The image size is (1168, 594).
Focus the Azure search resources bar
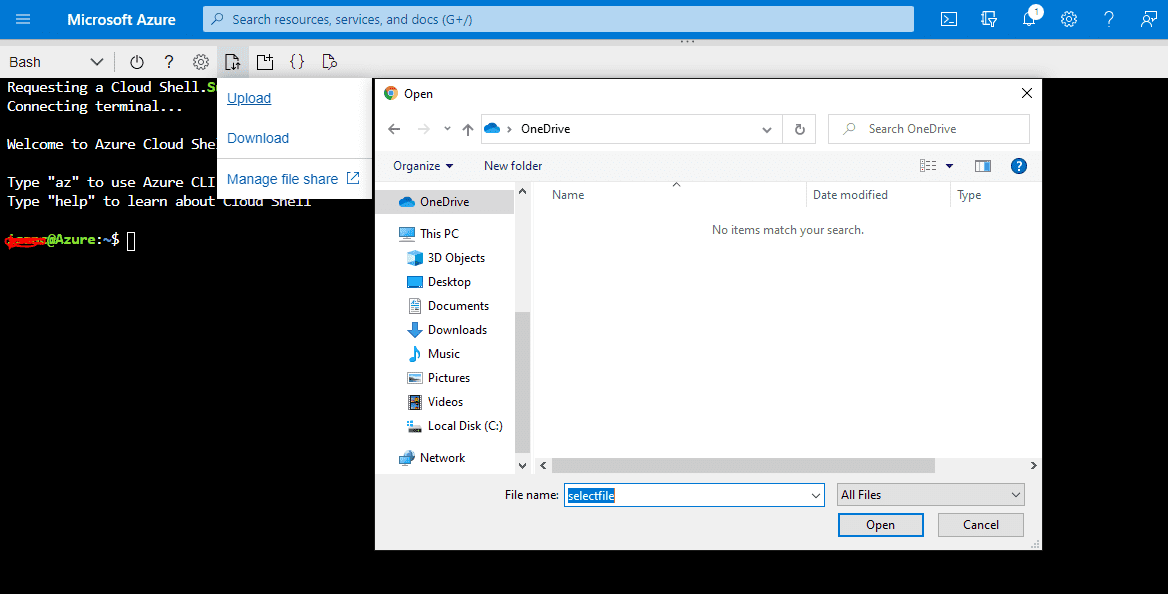tap(558, 19)
